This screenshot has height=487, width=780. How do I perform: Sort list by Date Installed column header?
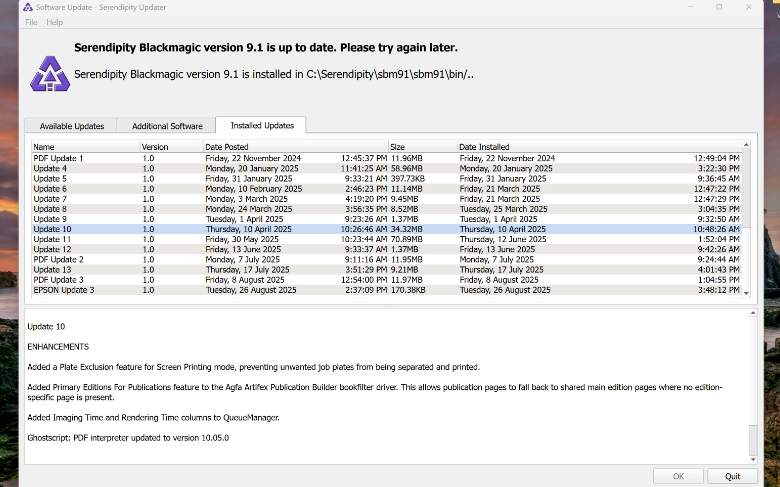point(599,147)
